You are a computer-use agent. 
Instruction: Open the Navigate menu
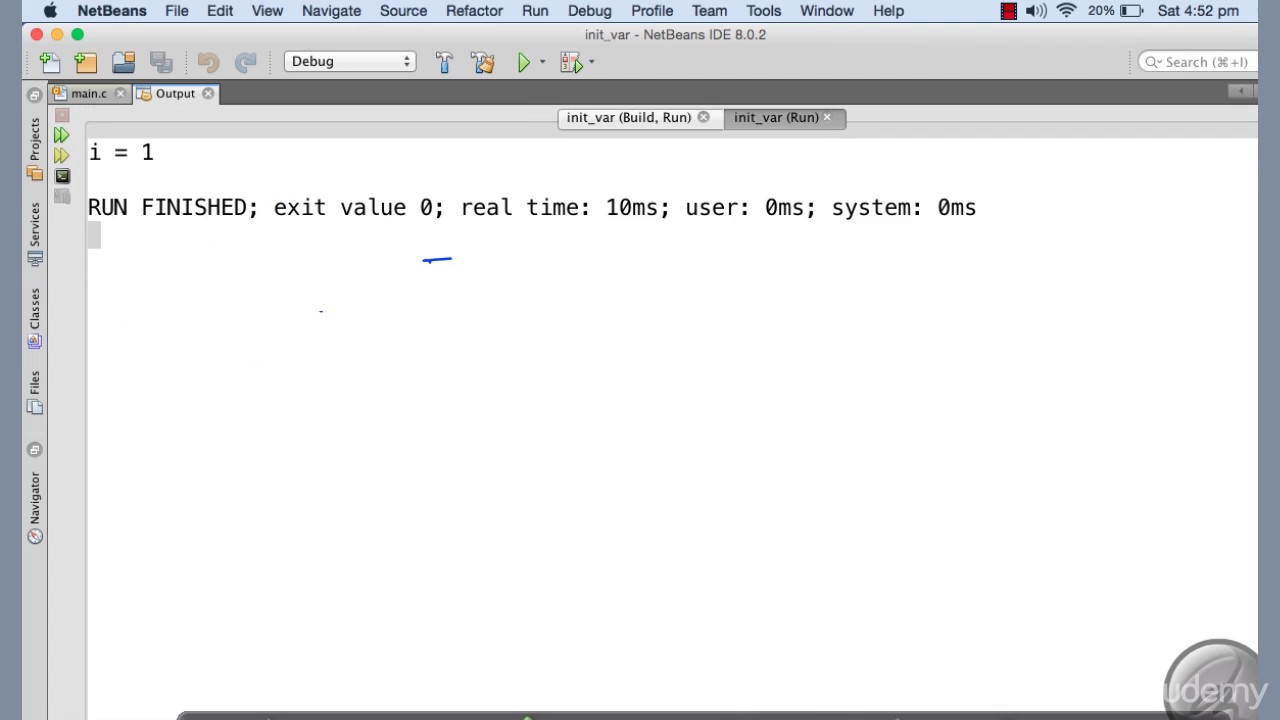pos(331,11)
